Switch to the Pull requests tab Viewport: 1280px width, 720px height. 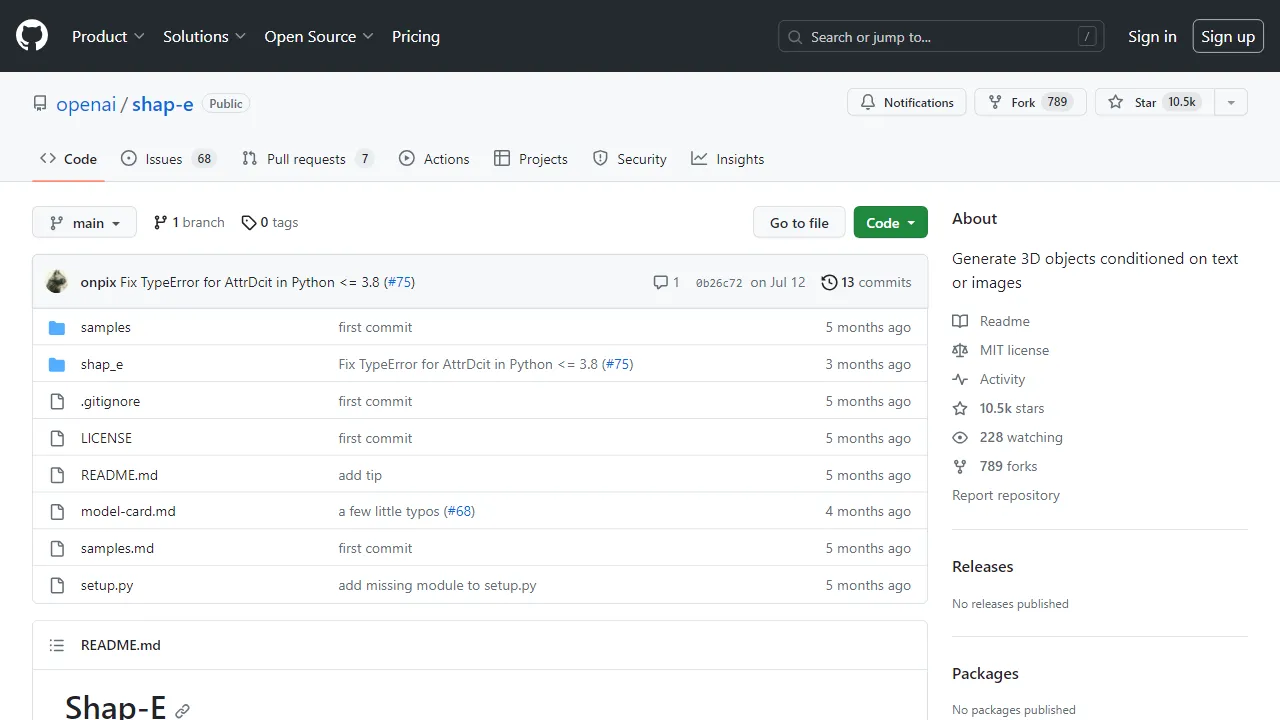pos(307,159)
